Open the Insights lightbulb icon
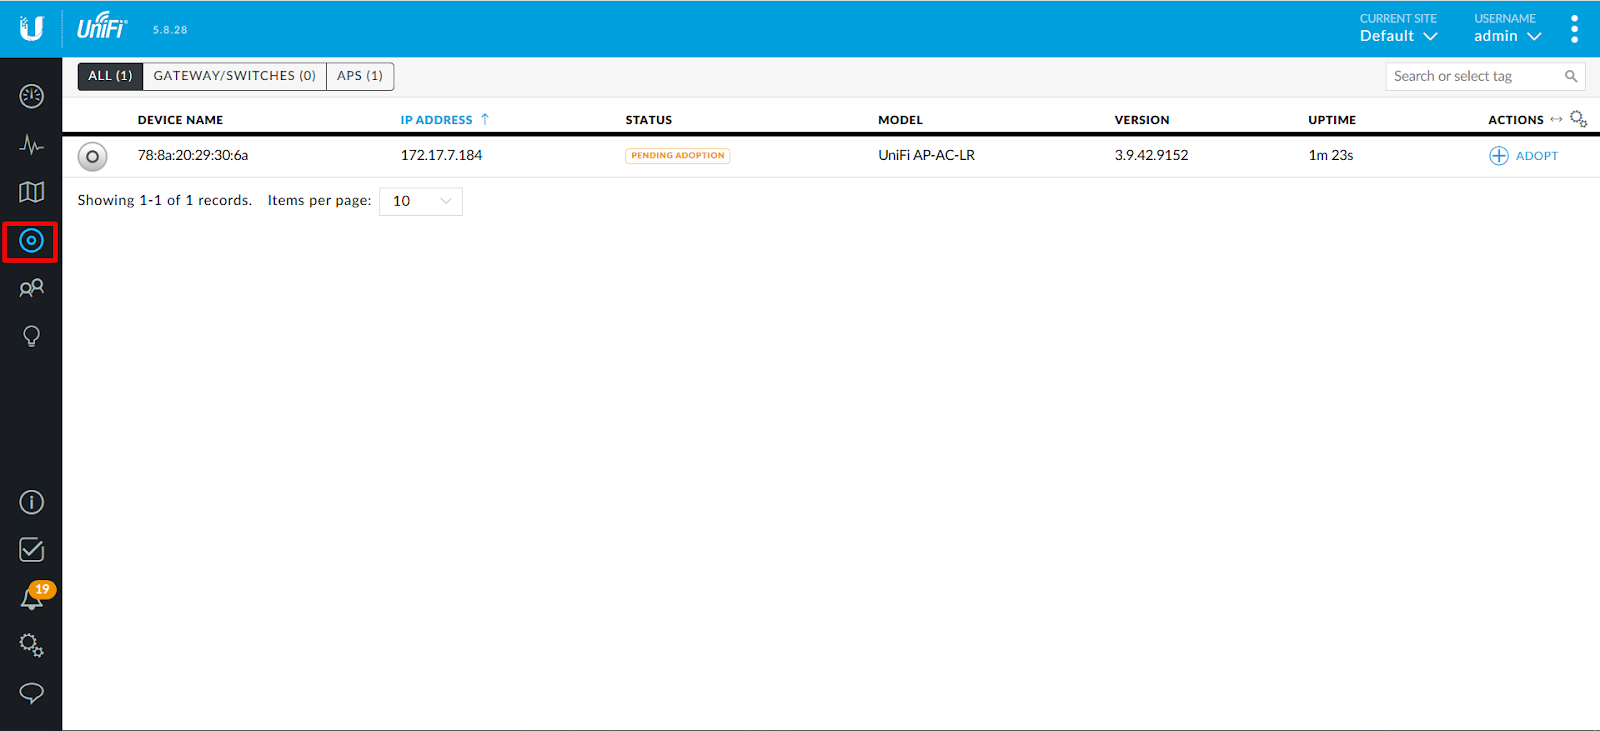Viewport: 1600px width, 731px height. 31,336
